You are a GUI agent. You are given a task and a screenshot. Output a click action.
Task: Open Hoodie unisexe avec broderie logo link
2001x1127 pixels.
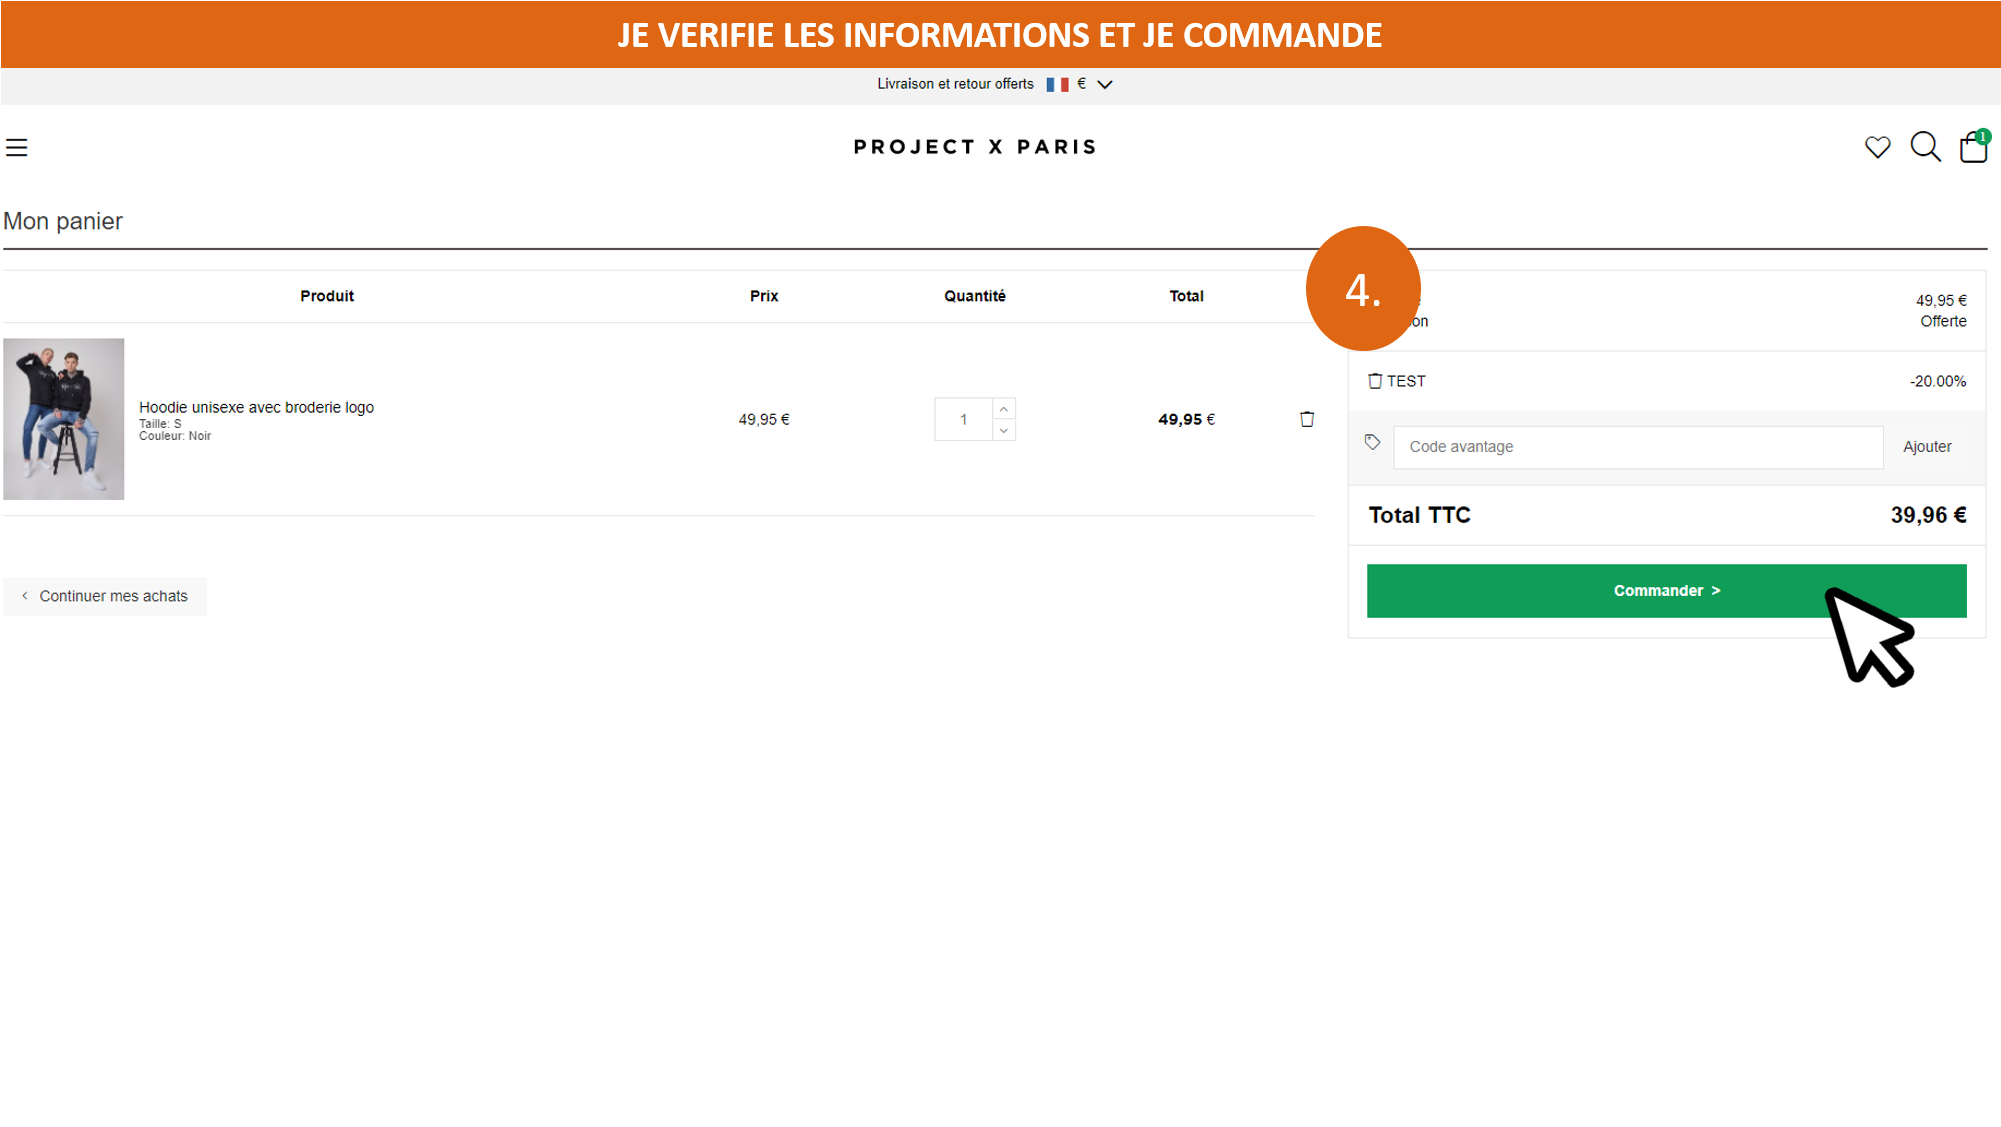256,407
